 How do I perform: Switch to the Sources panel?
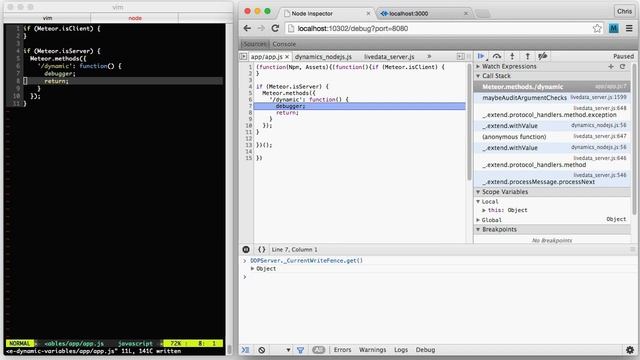(254, 44)
